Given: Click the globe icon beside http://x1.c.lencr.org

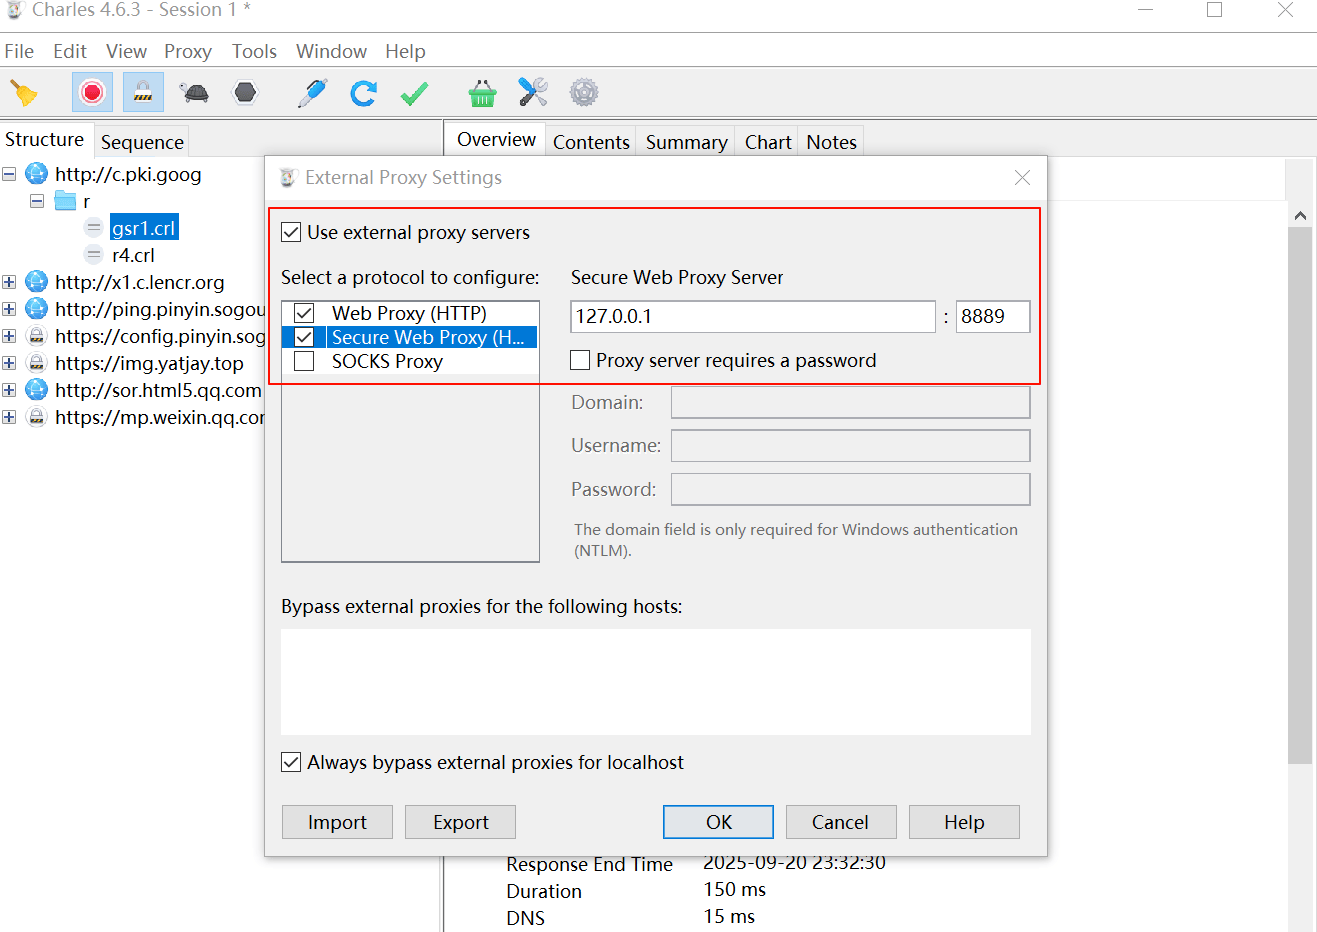Looking at the screenshot, I should (x=36, y=282).
